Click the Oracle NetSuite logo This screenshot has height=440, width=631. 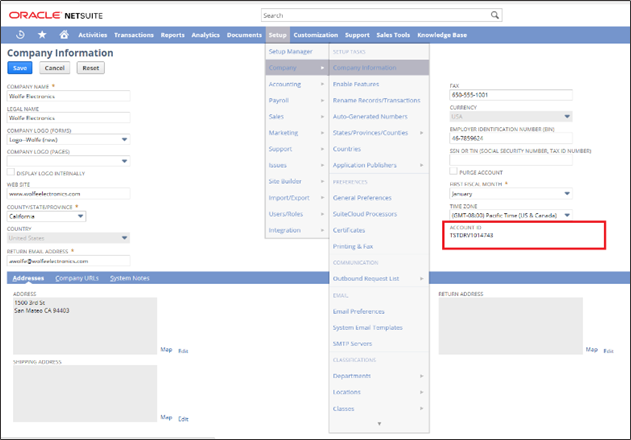pos(56,15)
